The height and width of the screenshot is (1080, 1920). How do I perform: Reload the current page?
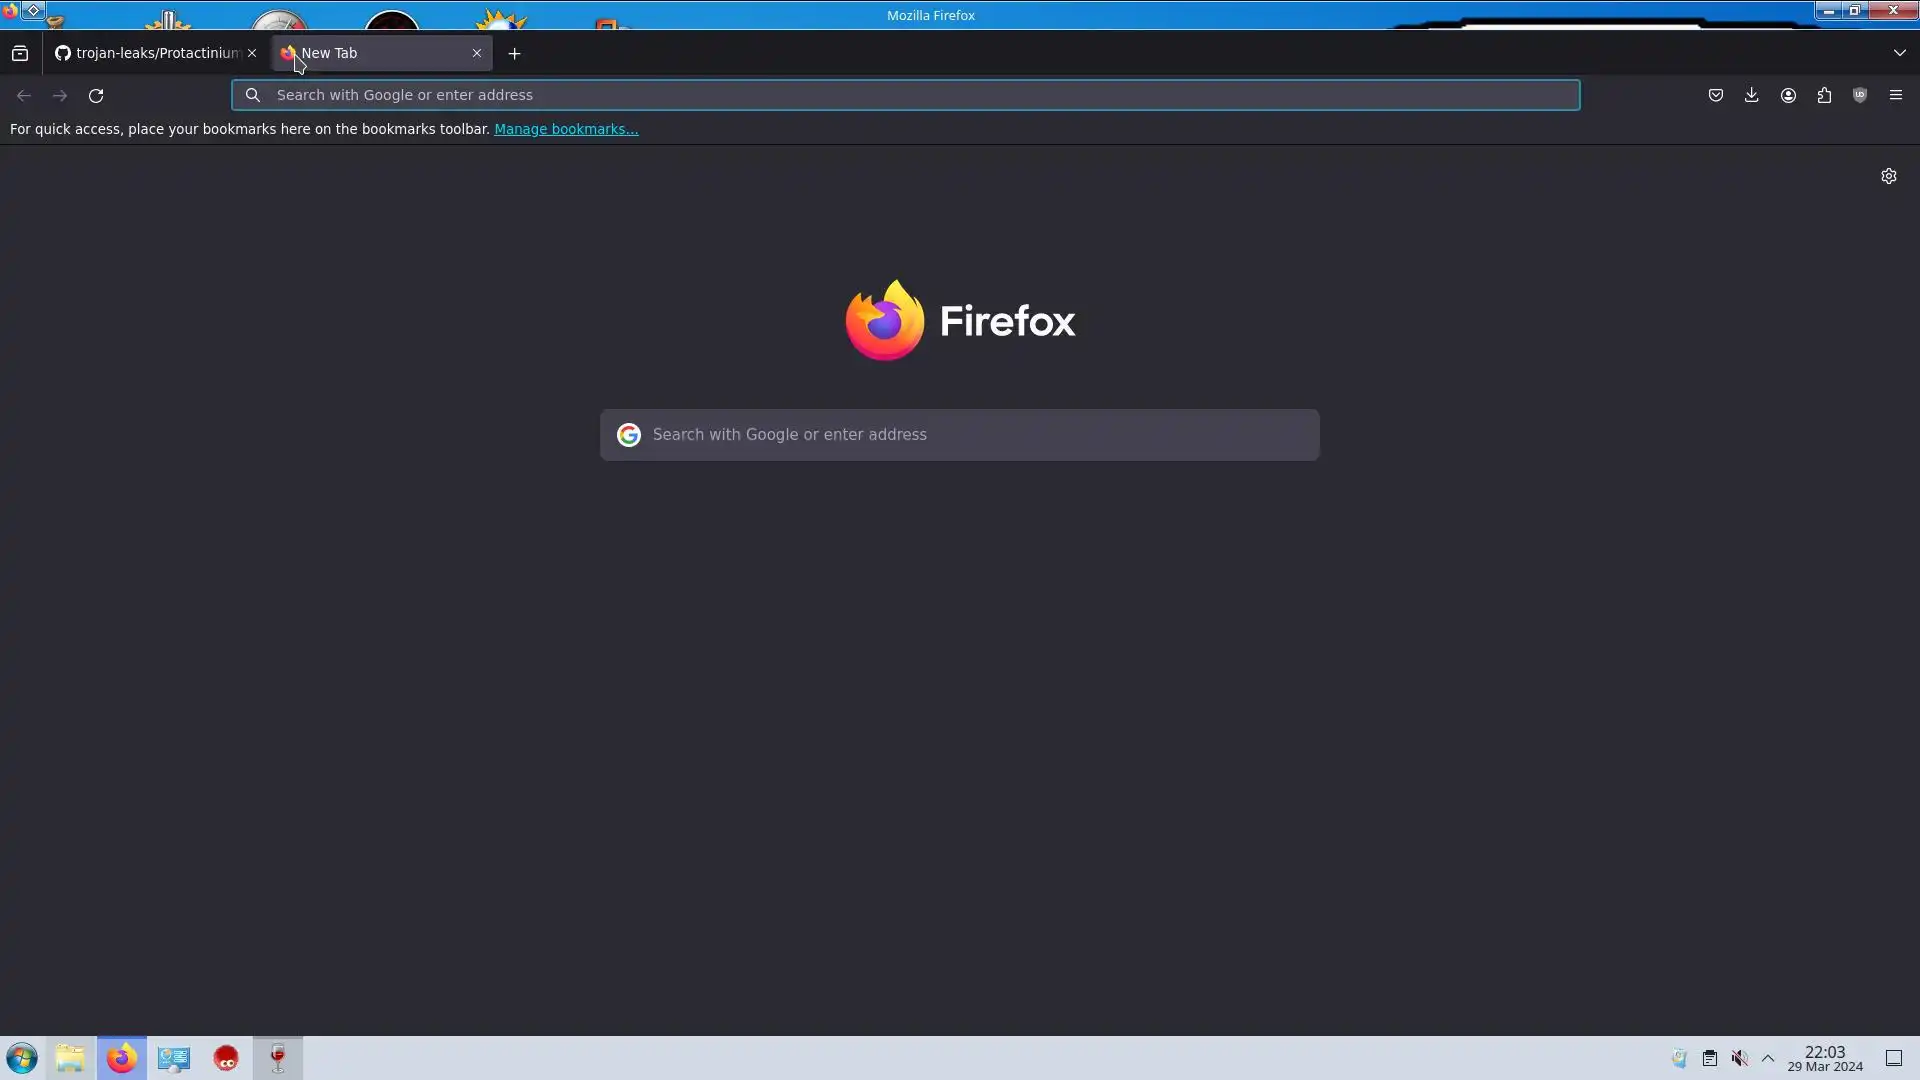pyautogui.click(x=96, y=96)
